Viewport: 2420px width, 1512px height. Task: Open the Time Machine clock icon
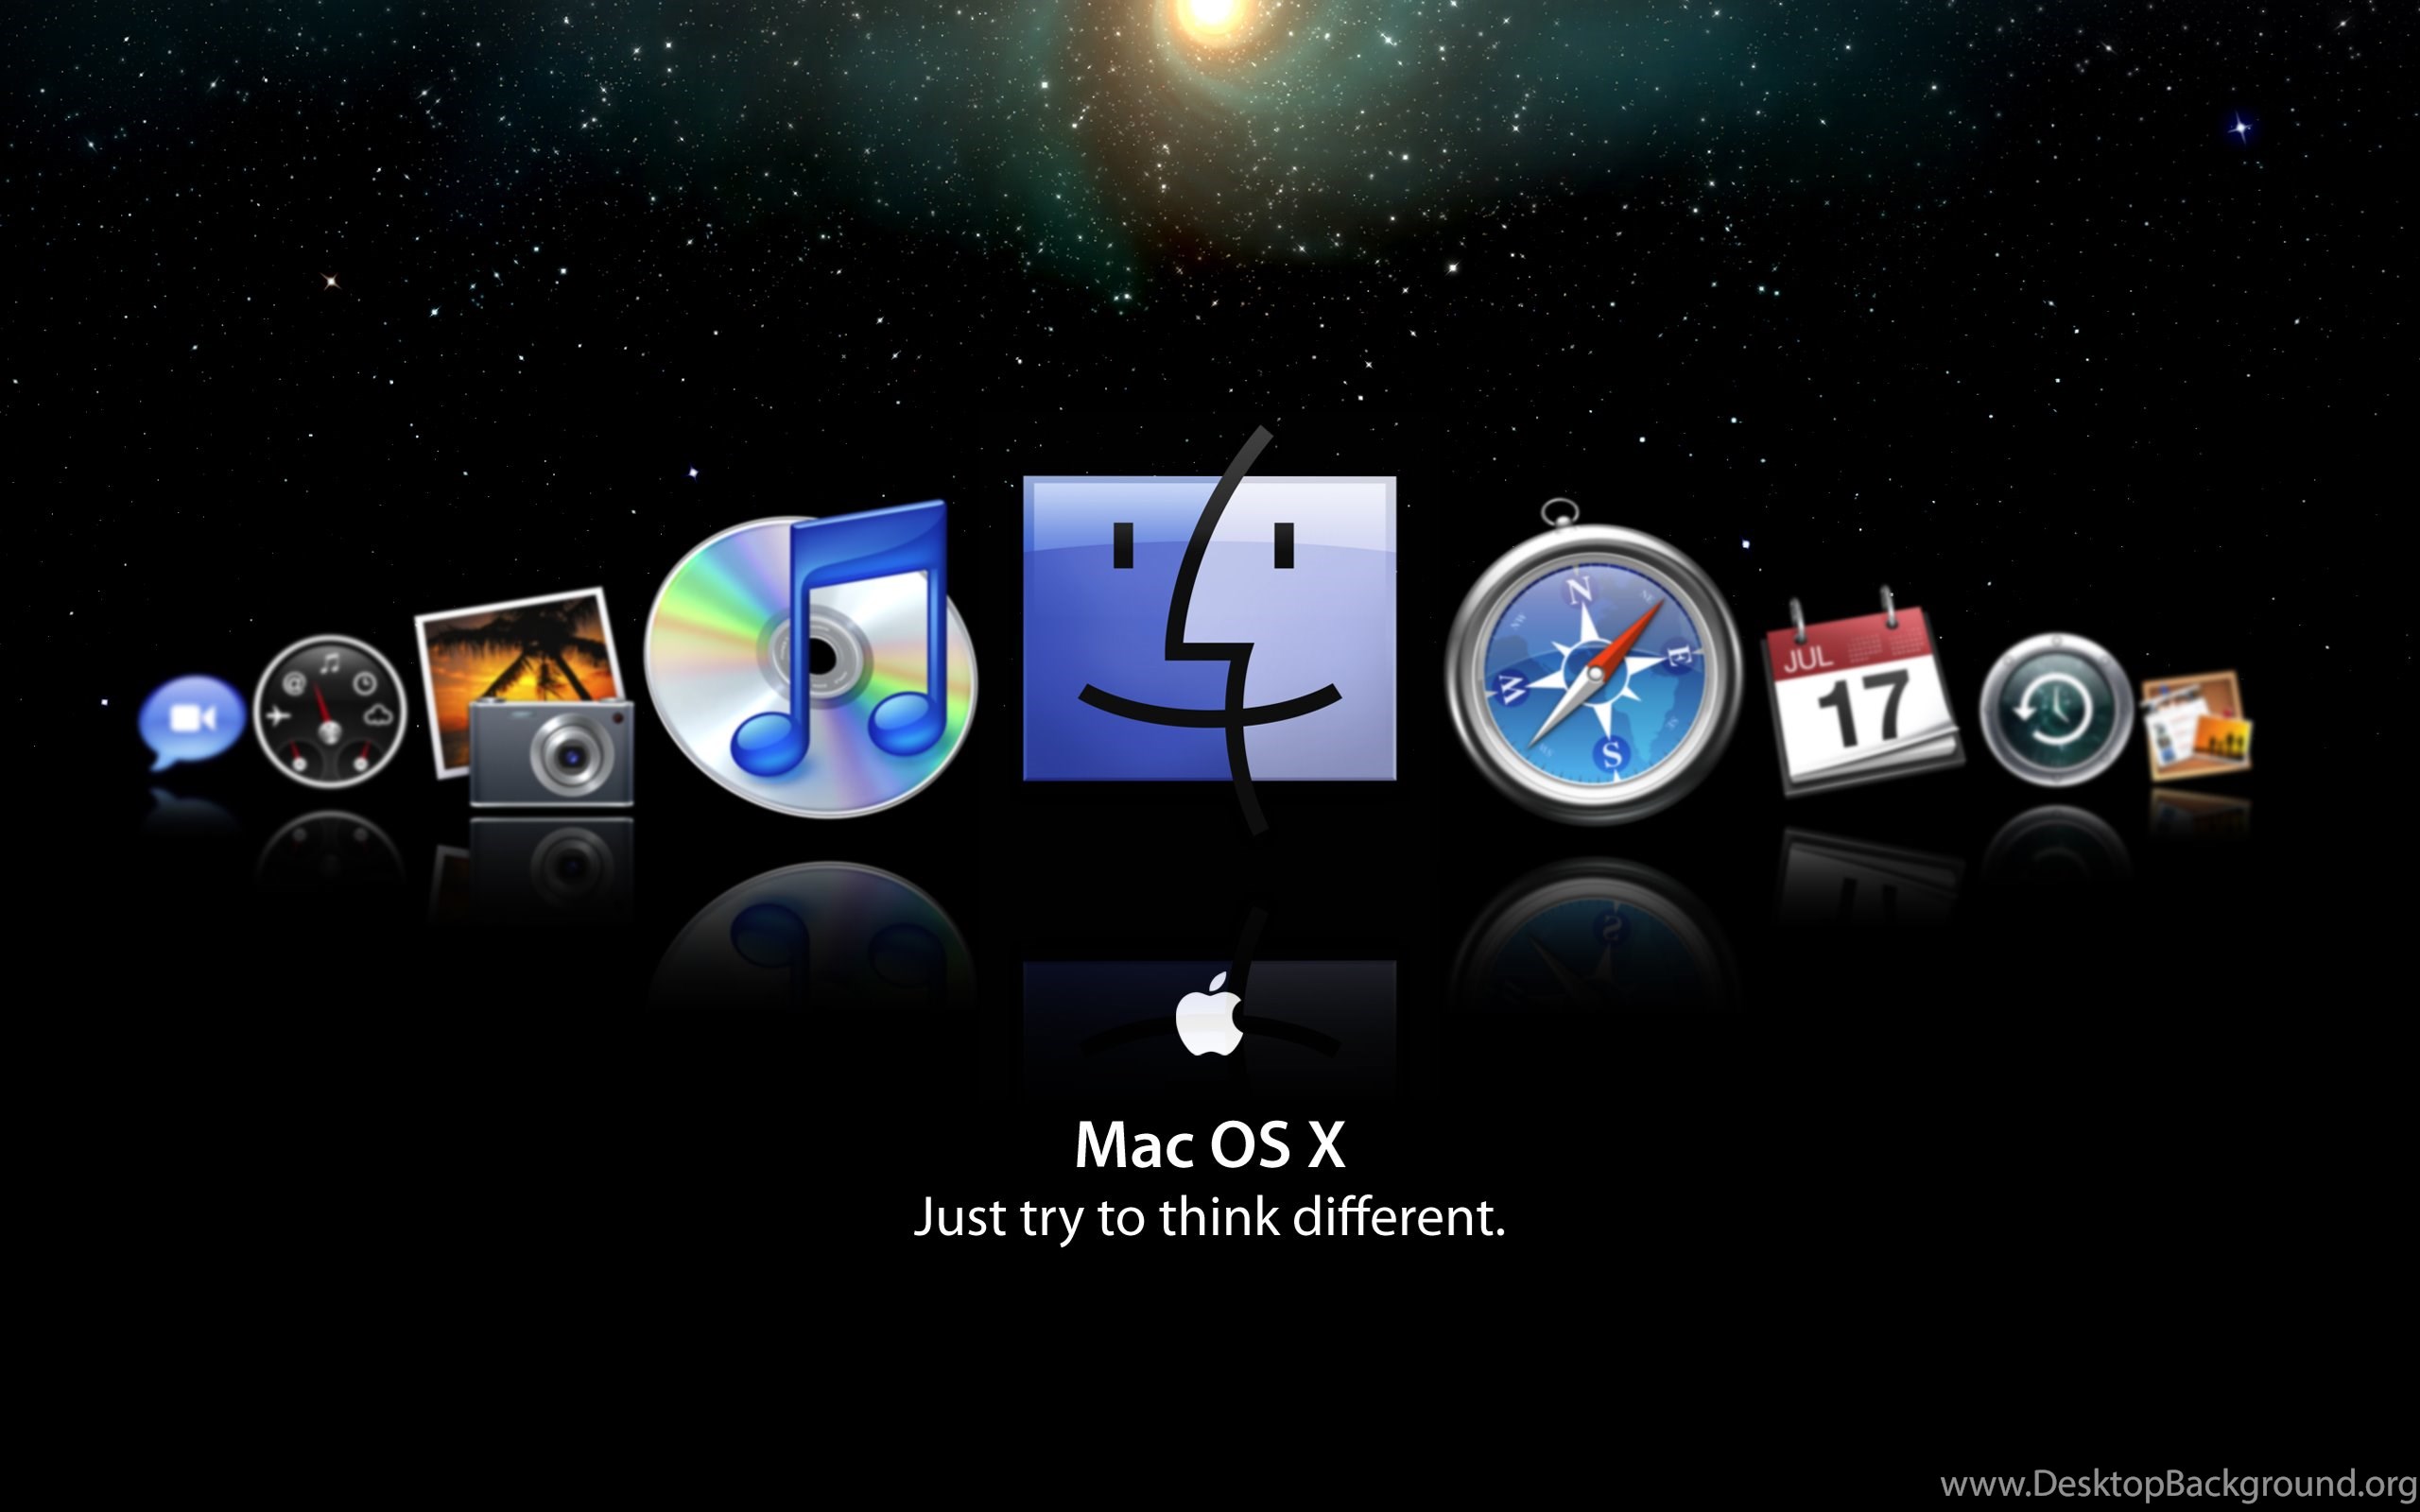2056,709
